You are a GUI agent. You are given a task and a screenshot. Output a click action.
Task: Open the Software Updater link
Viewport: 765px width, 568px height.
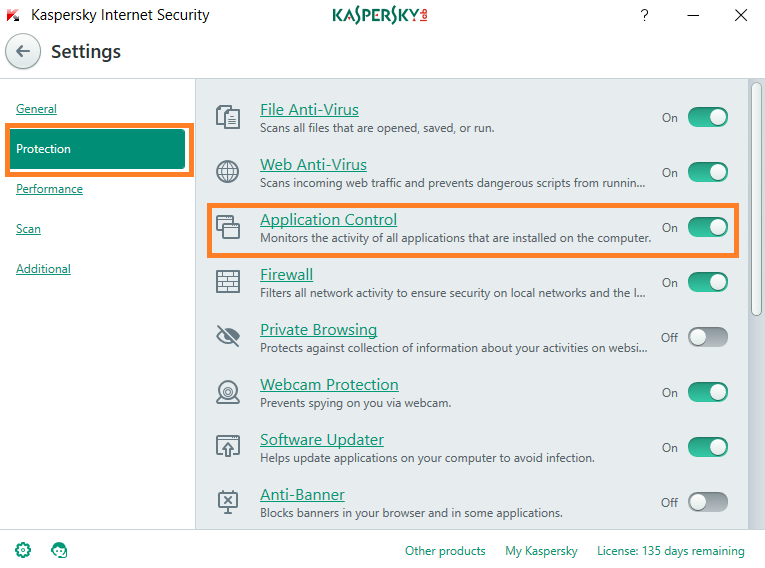coord(322,440)
